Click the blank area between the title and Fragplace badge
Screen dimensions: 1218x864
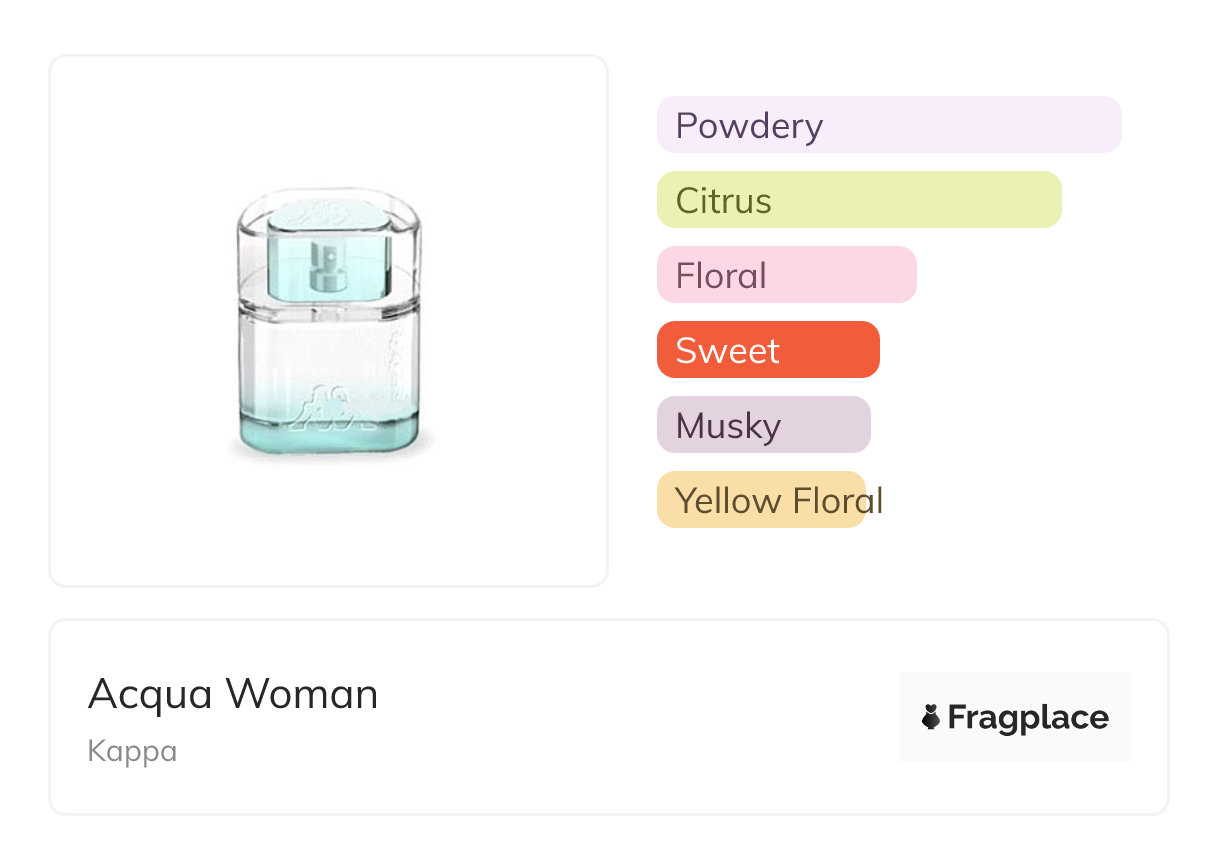tap(640, 717)
